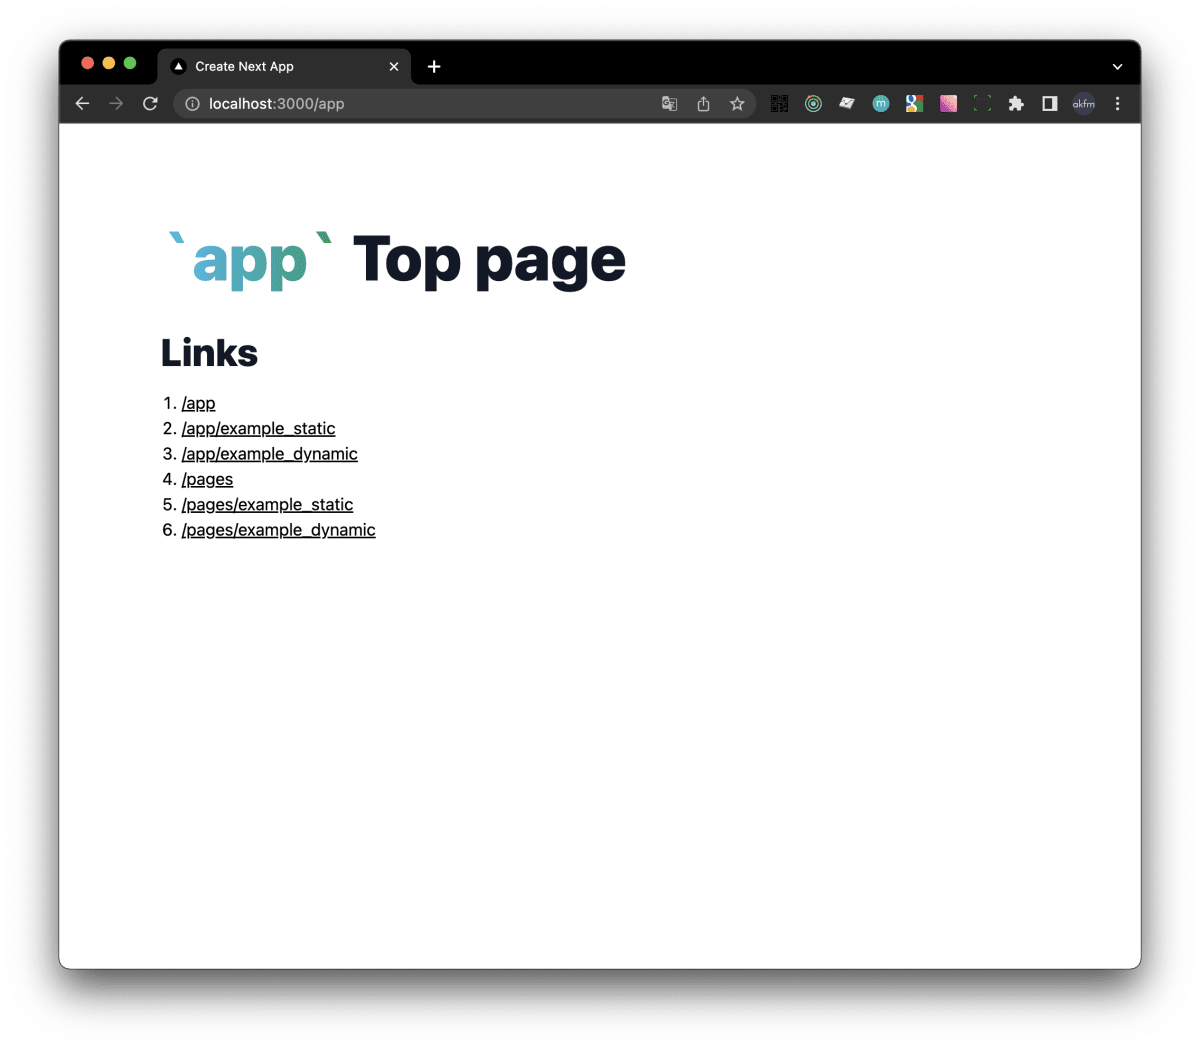Open the Extensions puzzle piece menu
This screenshot has width=1200, height=1047.
tap(1016, 104)
